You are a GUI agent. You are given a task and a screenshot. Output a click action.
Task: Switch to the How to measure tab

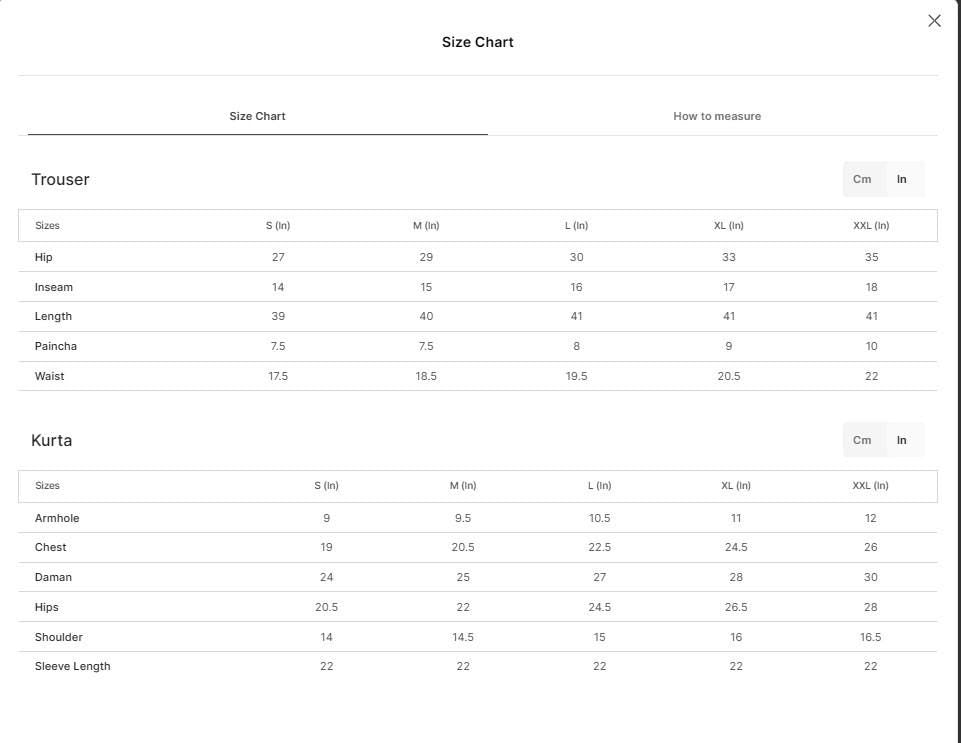pyautogui.click(x=717, y=116)
